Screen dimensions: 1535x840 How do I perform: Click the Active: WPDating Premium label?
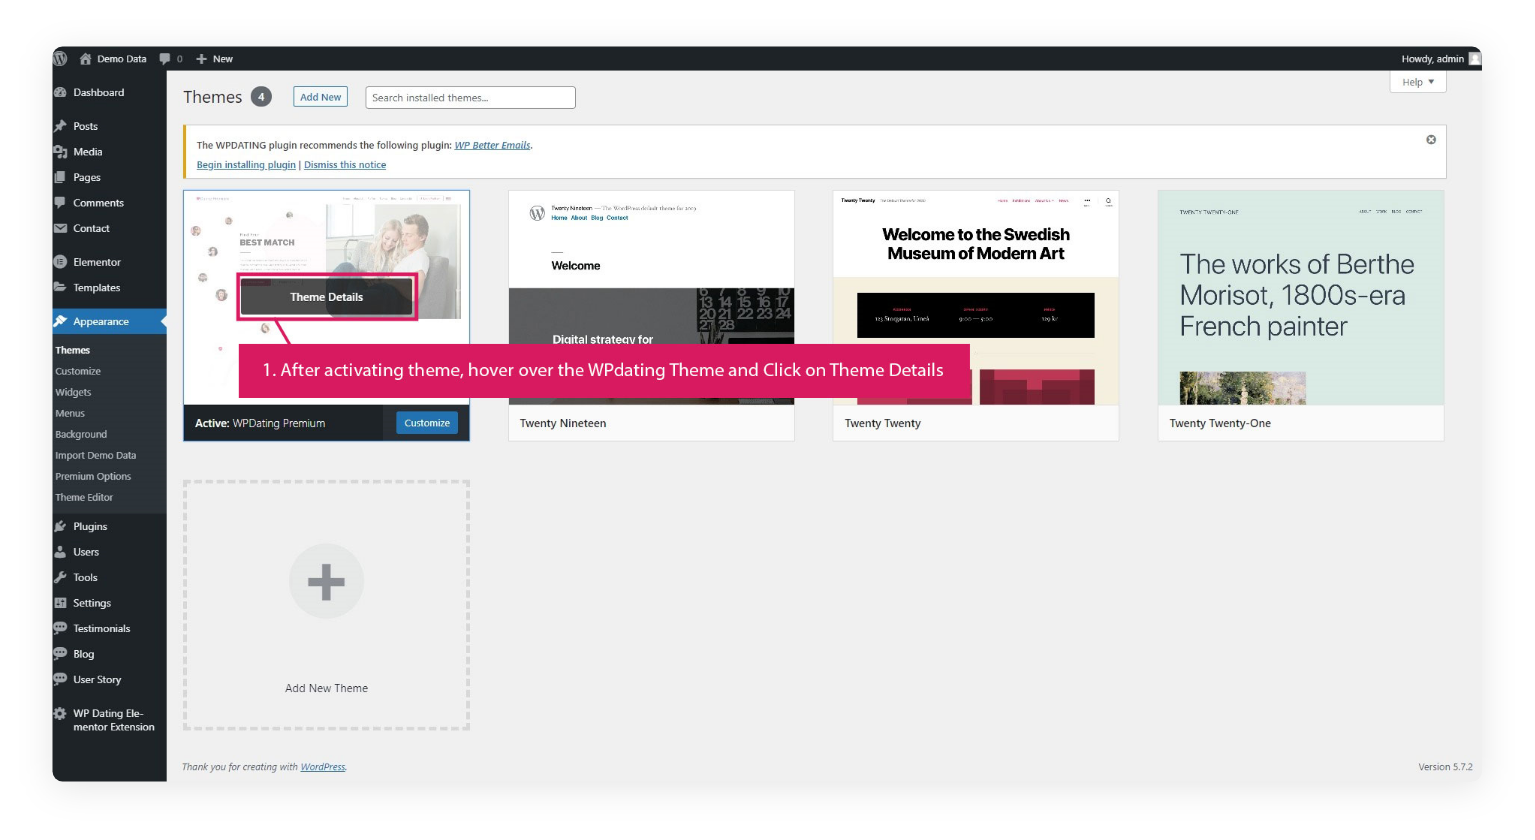point(260,423)
